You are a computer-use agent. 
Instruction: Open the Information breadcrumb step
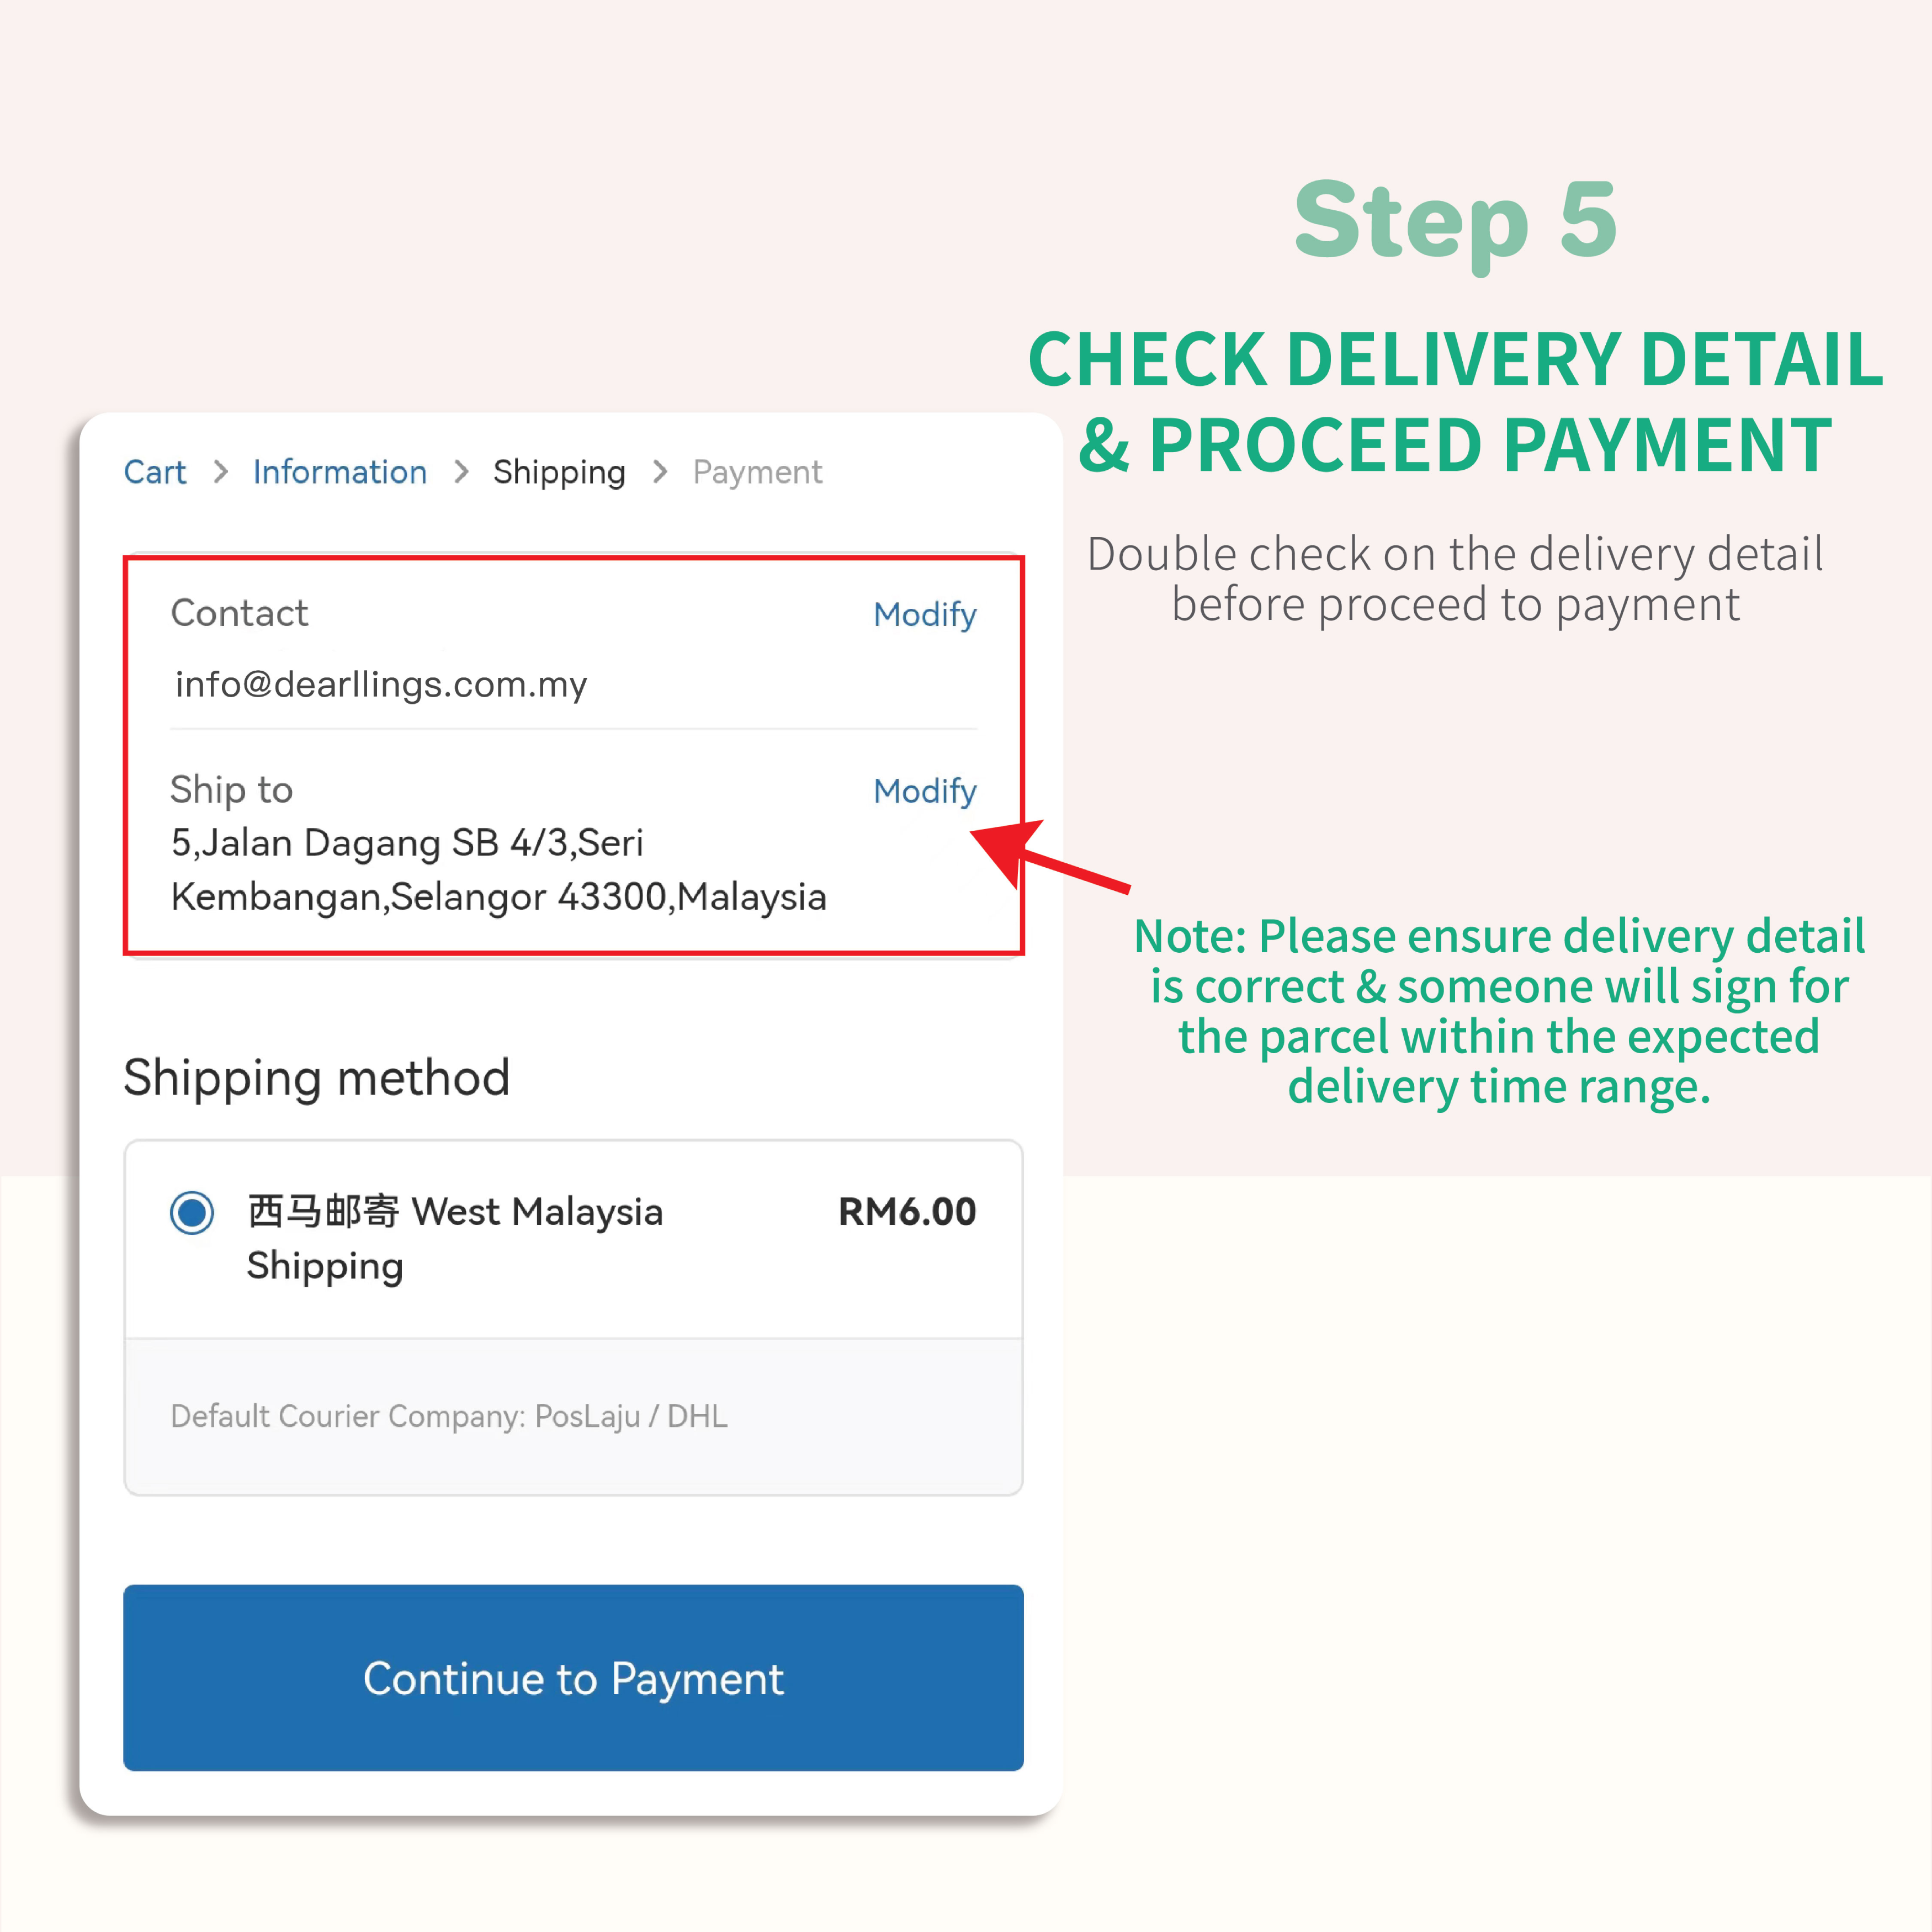(339, 471)
